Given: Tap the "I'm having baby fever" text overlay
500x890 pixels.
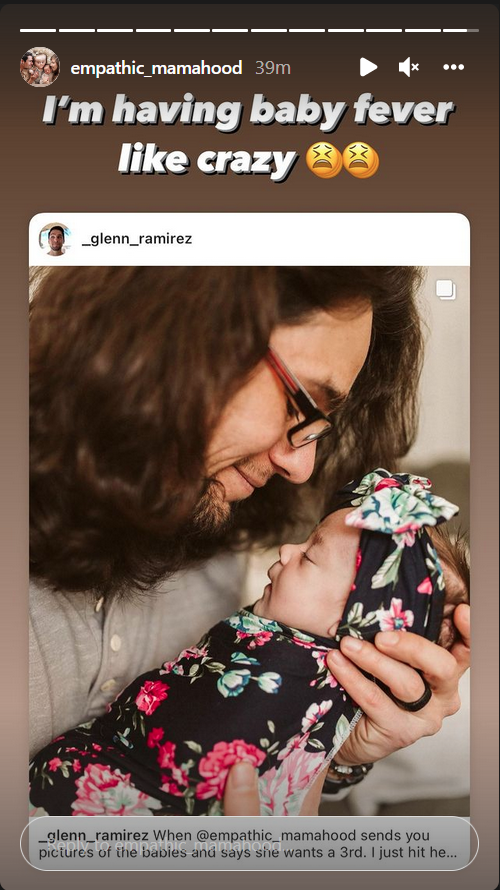Looking at the screenshot, I should (x=249, y=136).
